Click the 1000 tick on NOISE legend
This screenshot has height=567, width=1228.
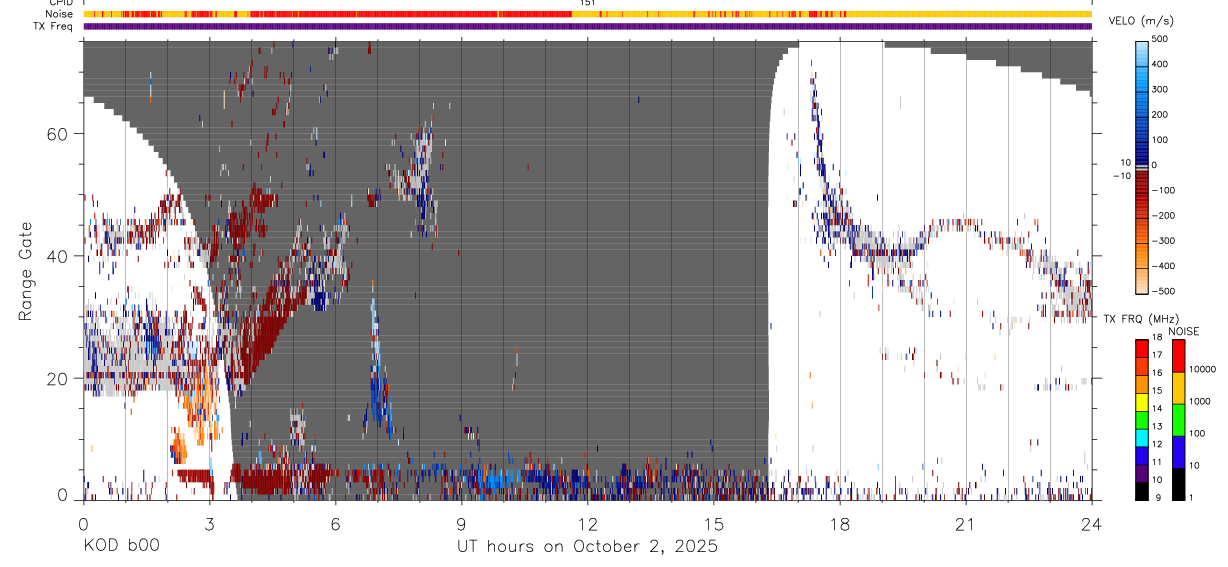[x=1201, y=401]
